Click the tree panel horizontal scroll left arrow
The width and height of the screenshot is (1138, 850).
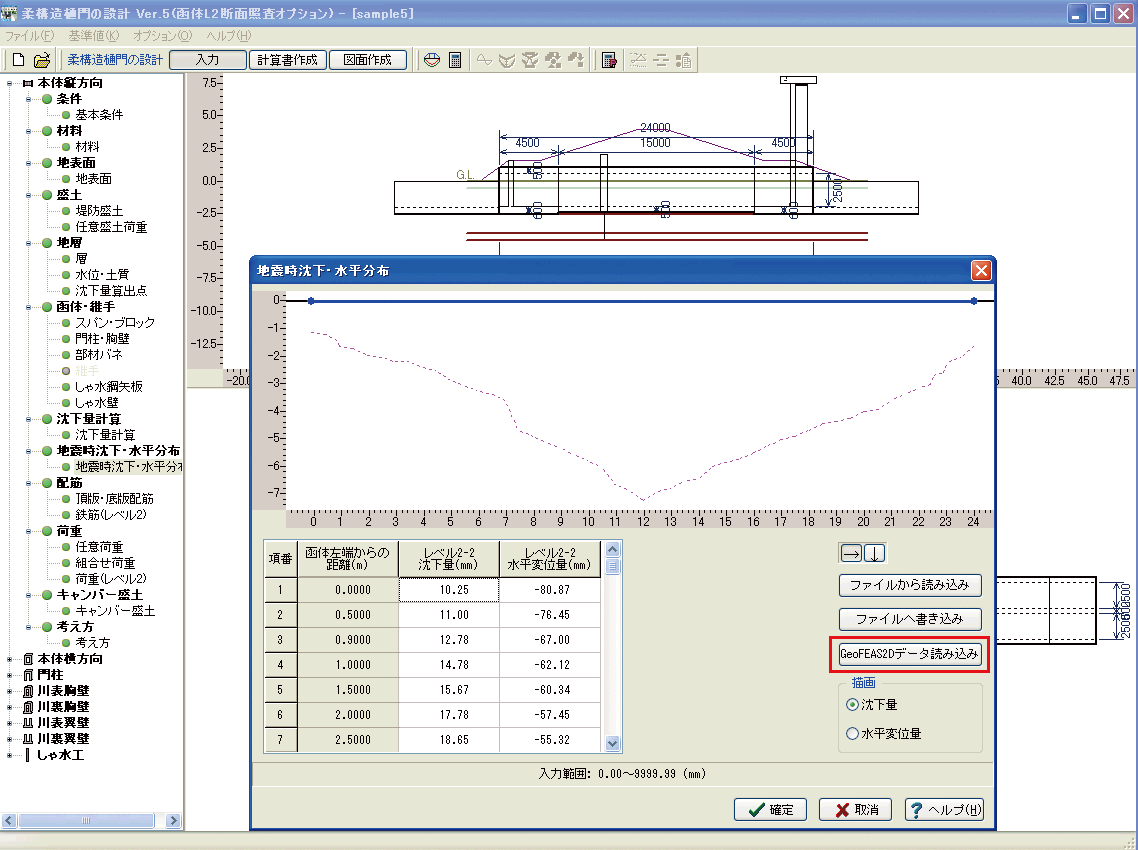[9, 821]
